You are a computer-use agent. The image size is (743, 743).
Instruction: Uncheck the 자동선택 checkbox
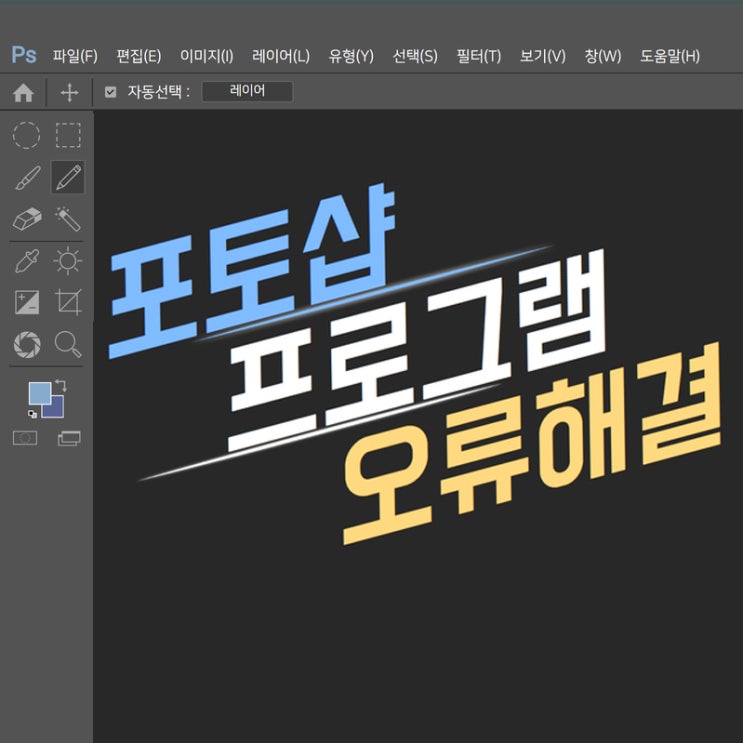tap(110, 92)
